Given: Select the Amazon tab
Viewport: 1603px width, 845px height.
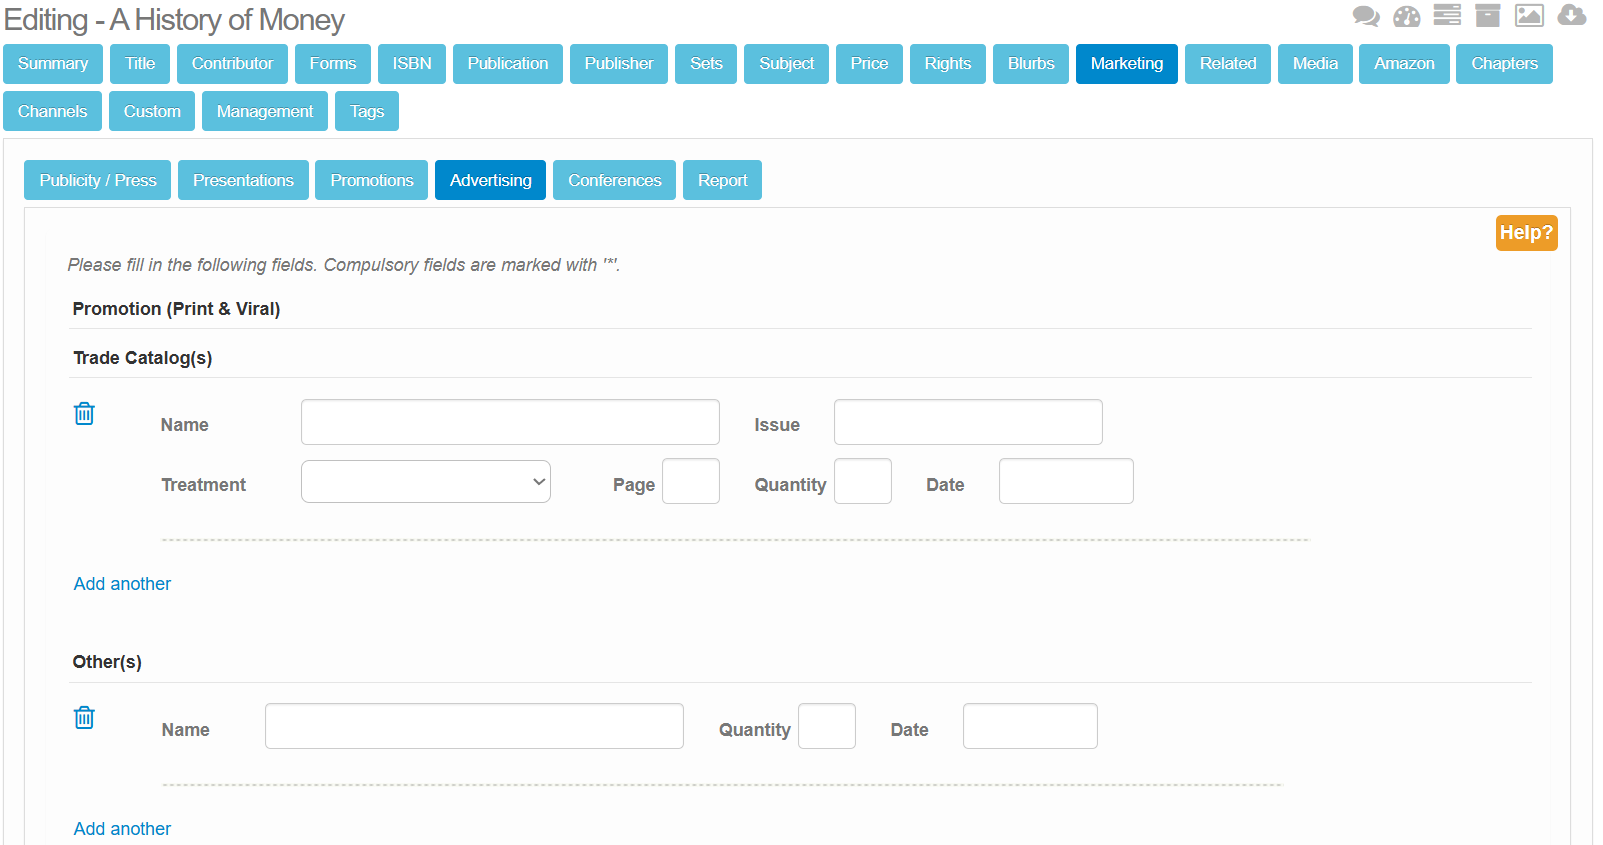Looking at the screenshot, I should point(1403,64).
